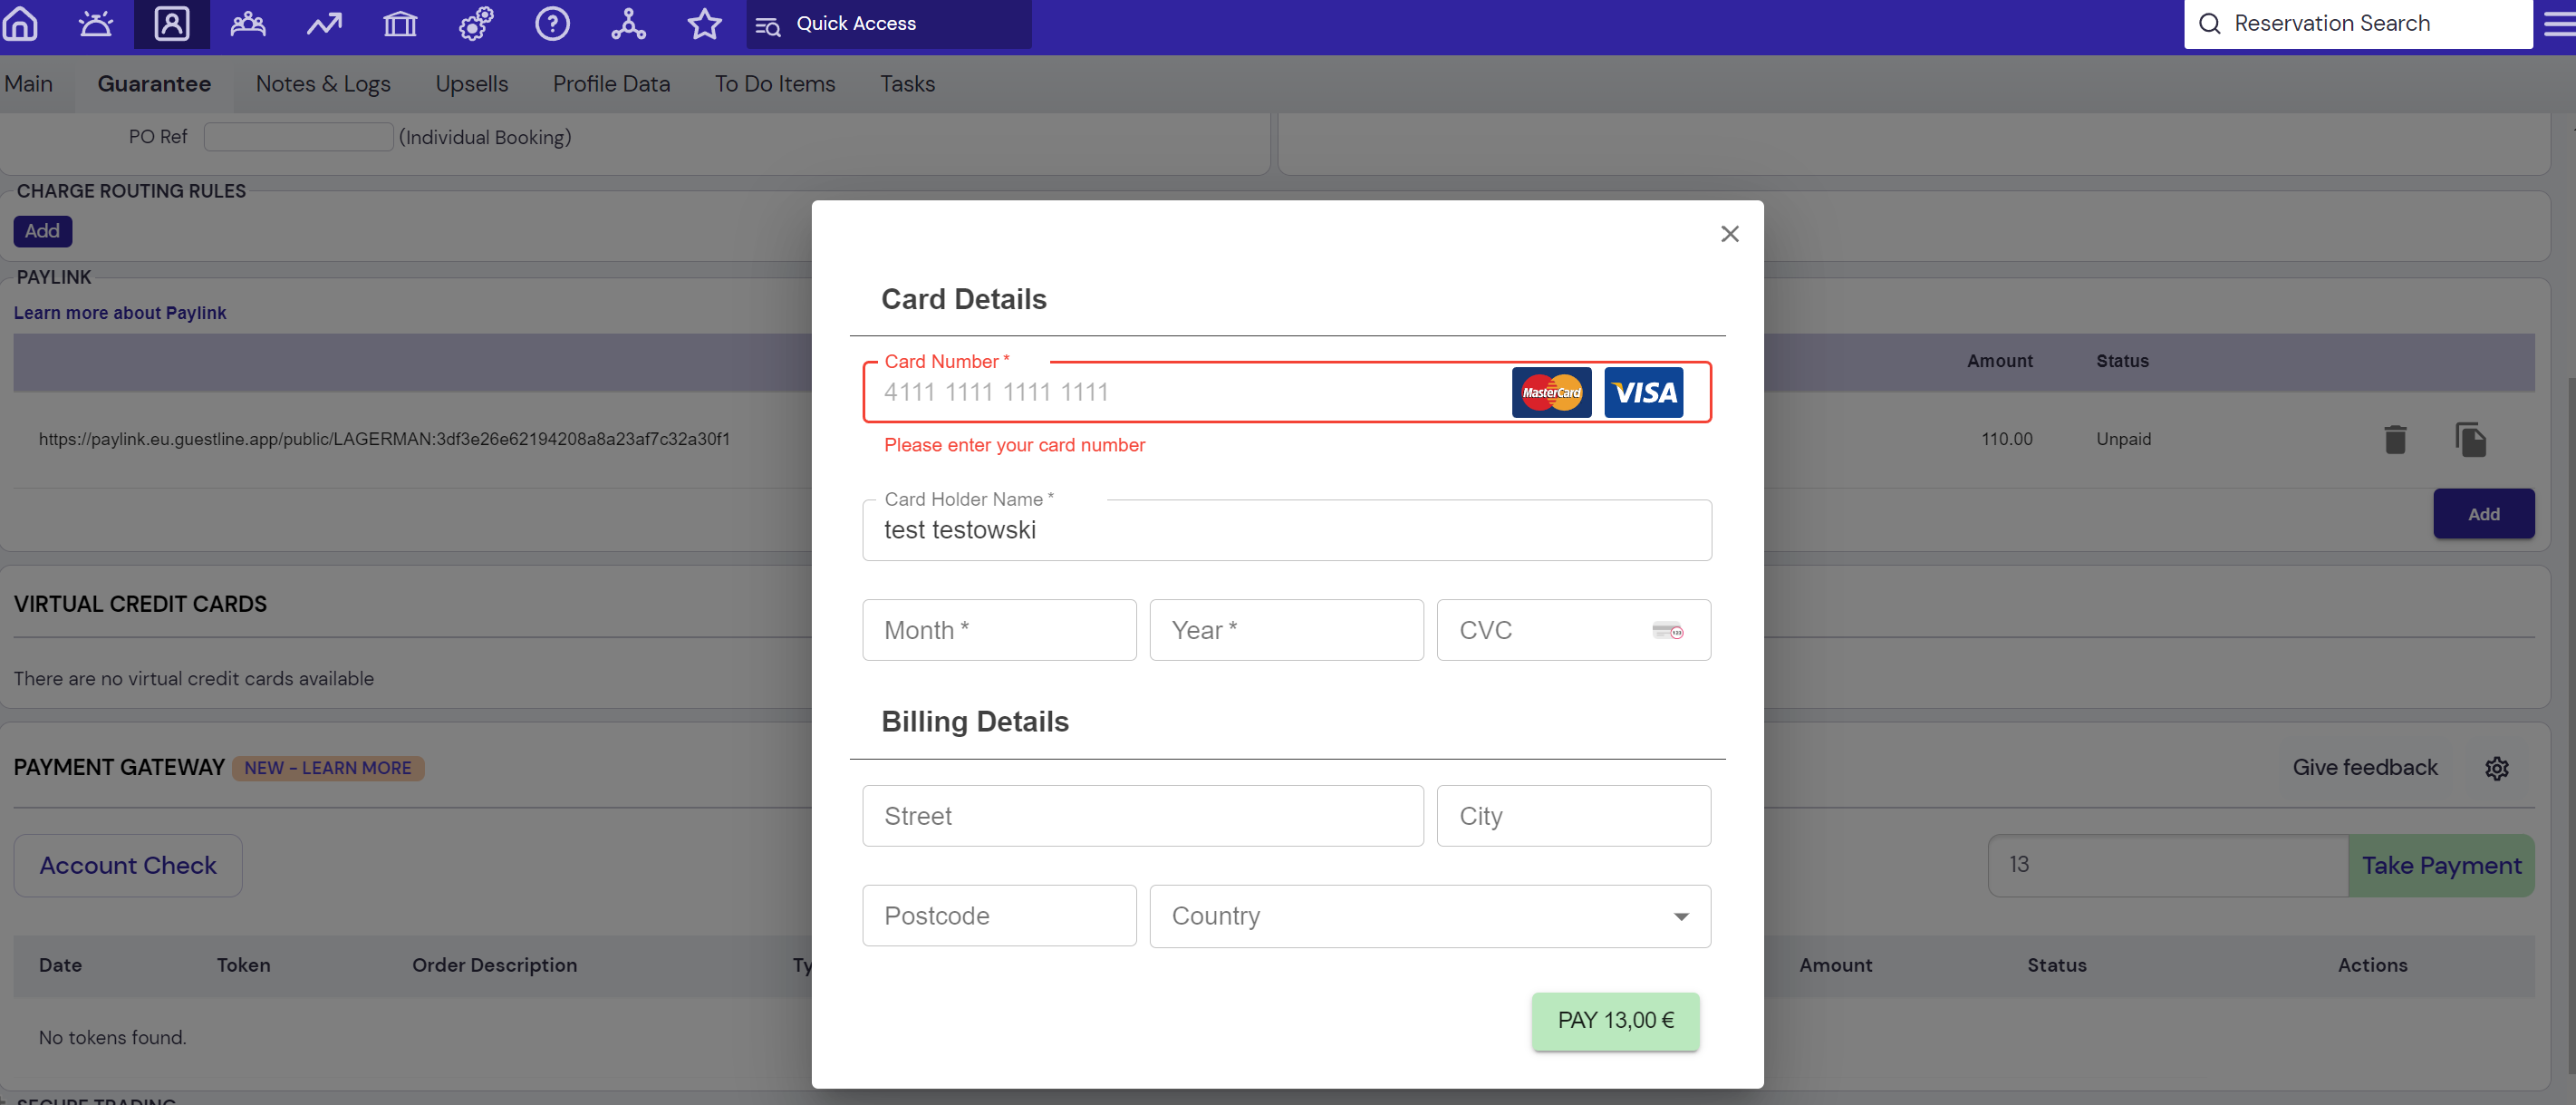The image size is (2576, 1105).
Task: Close the Card Details dialog
Action: click(x=1729, y=234)
